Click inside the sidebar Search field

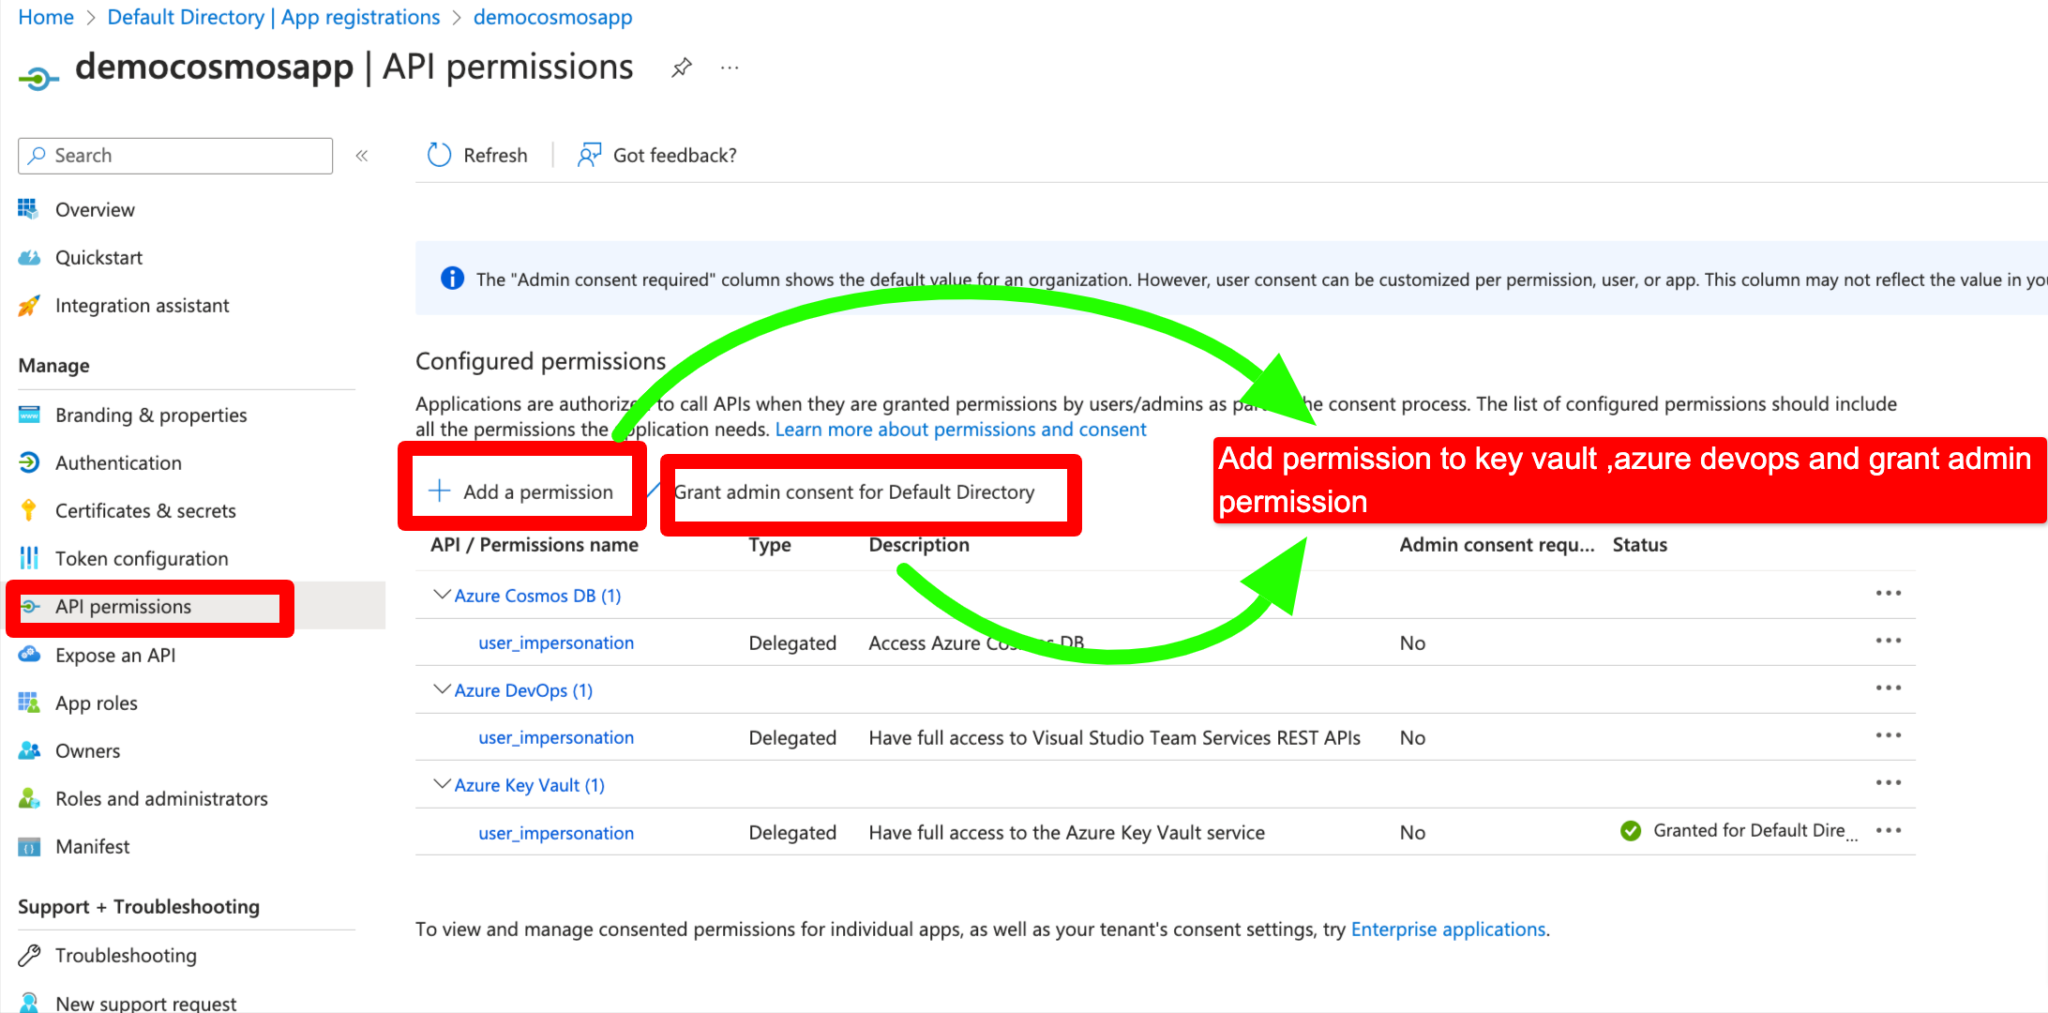[x=175, y=155]
